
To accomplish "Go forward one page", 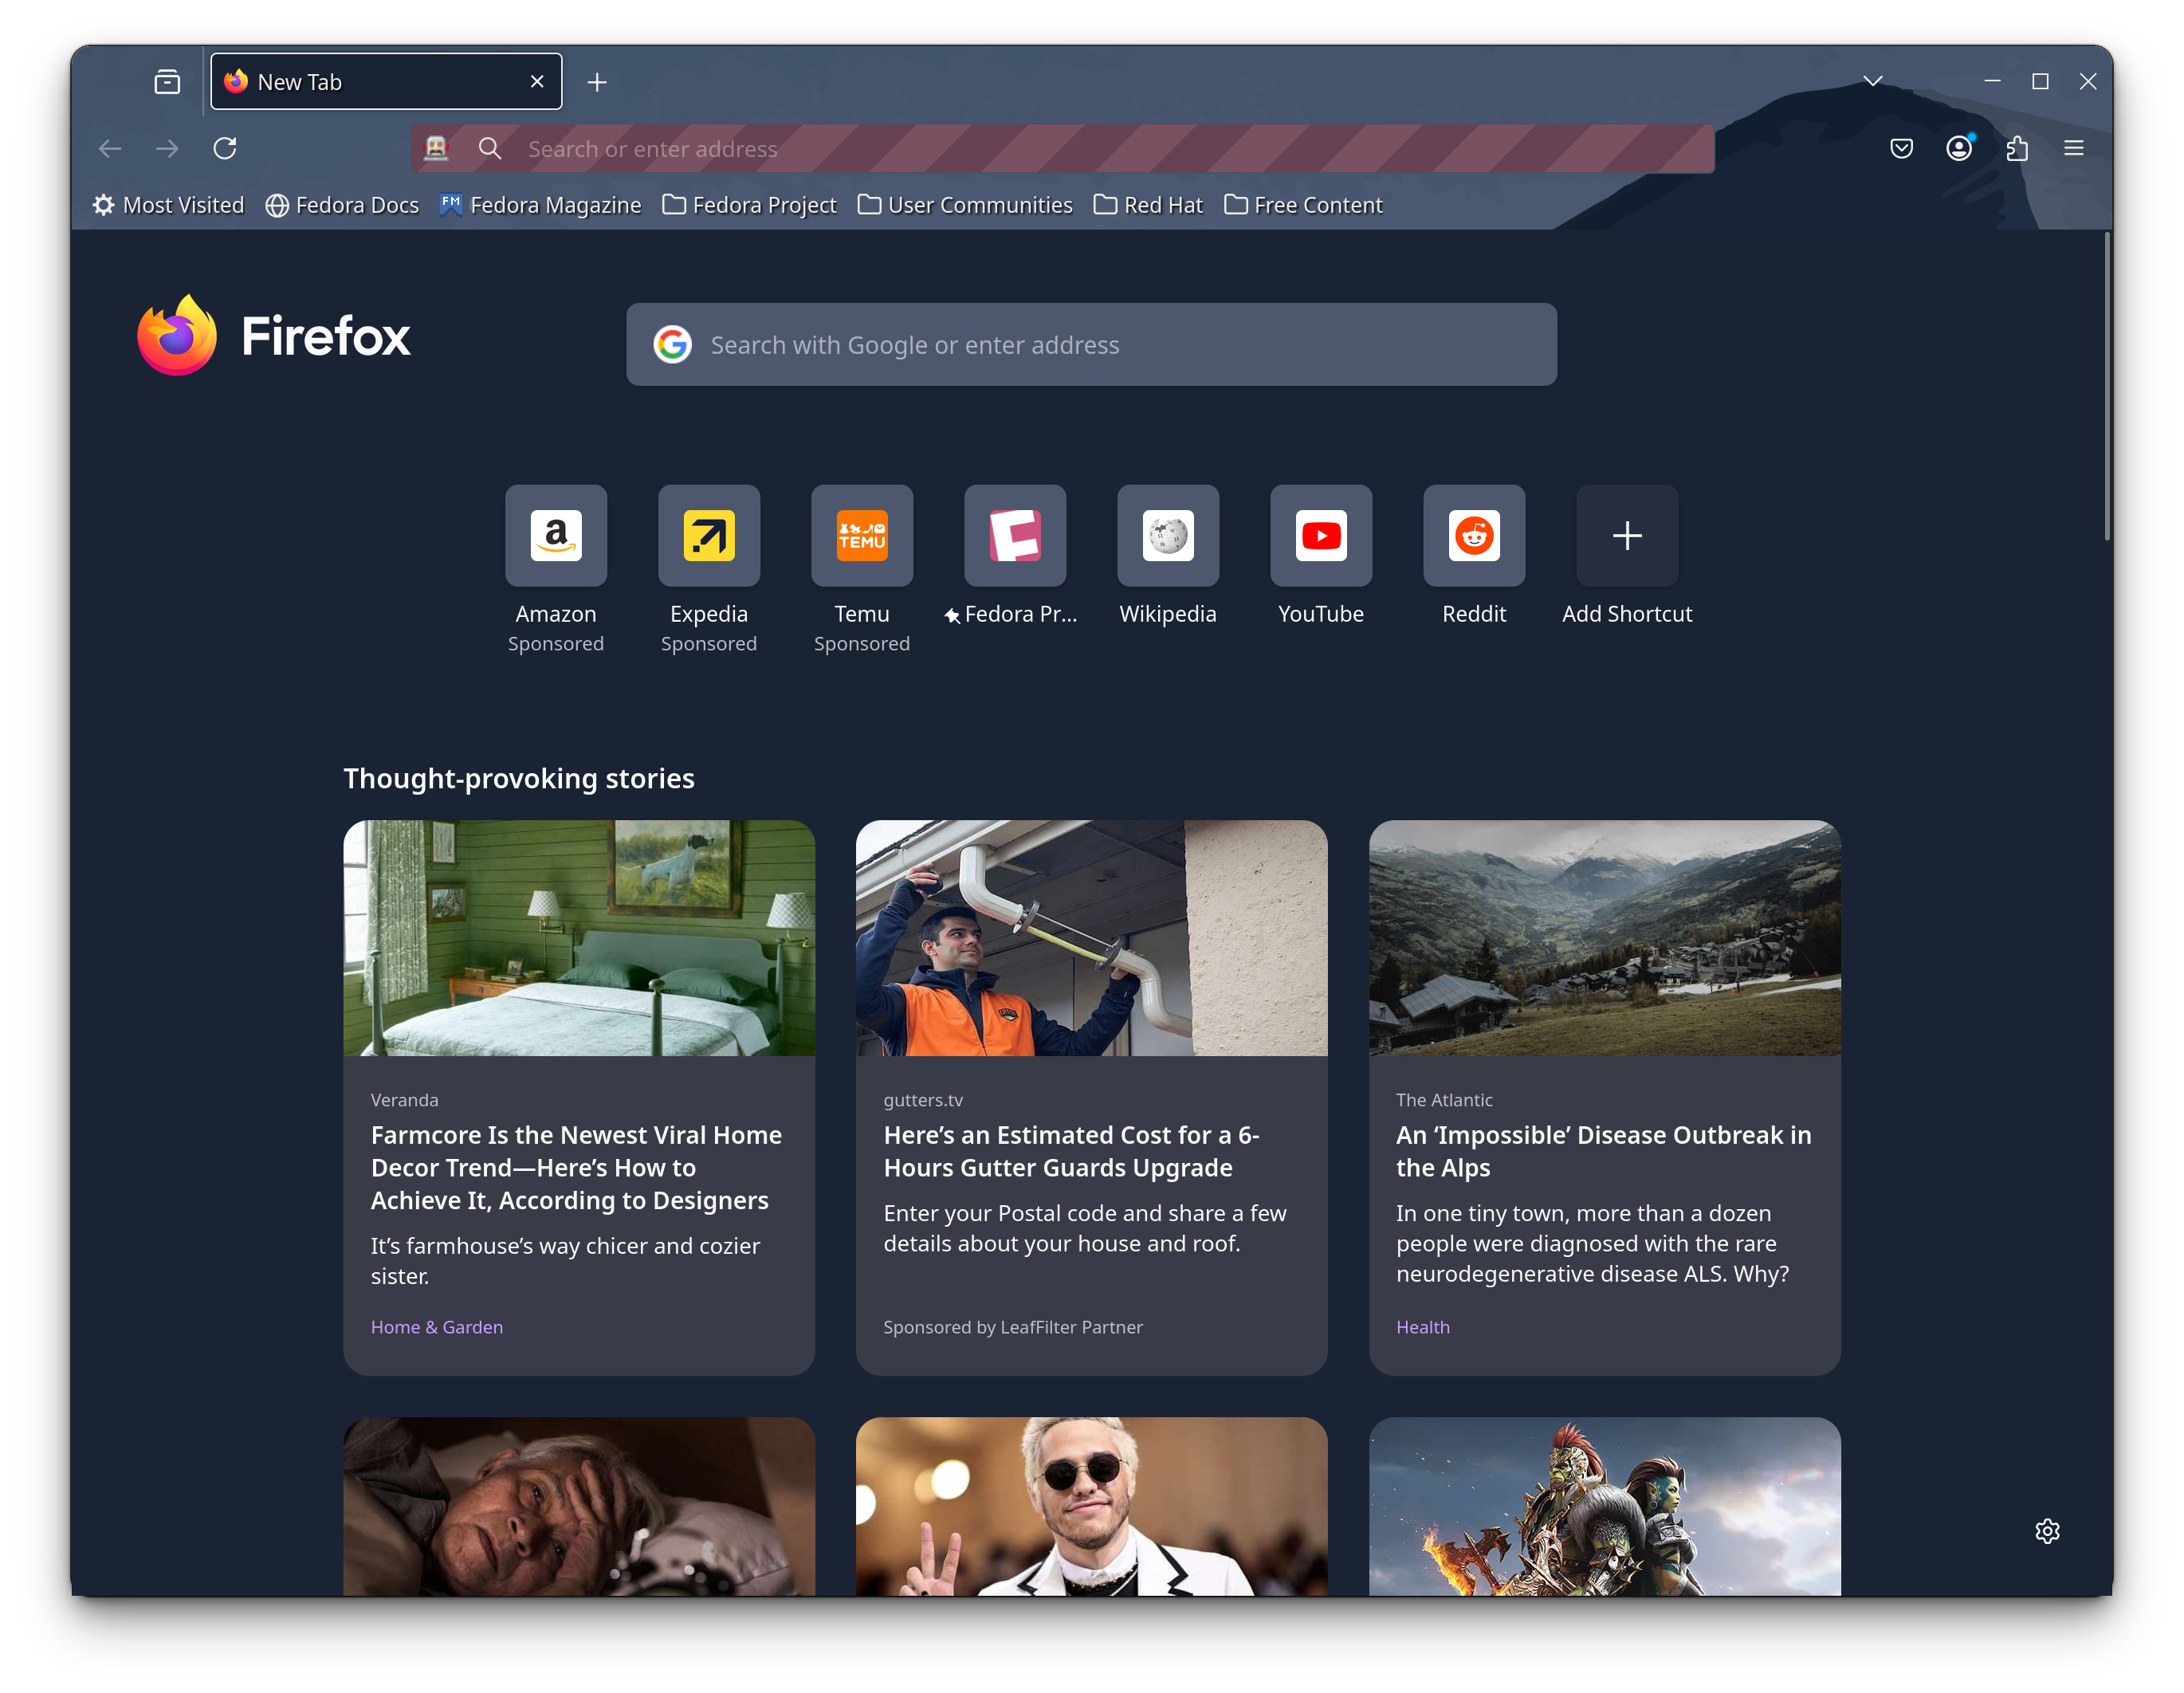I will coord(167,148).
